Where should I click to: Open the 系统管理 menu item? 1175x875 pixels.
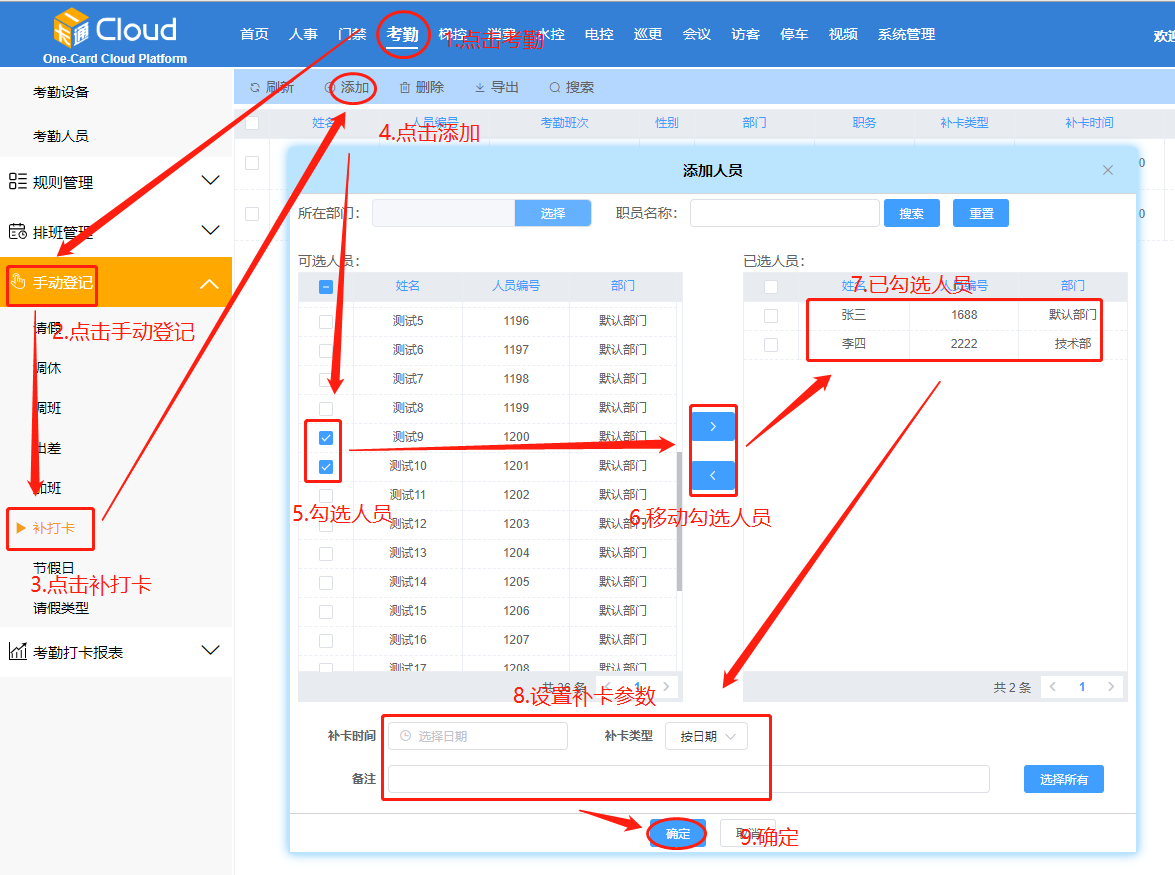(905, 33)
